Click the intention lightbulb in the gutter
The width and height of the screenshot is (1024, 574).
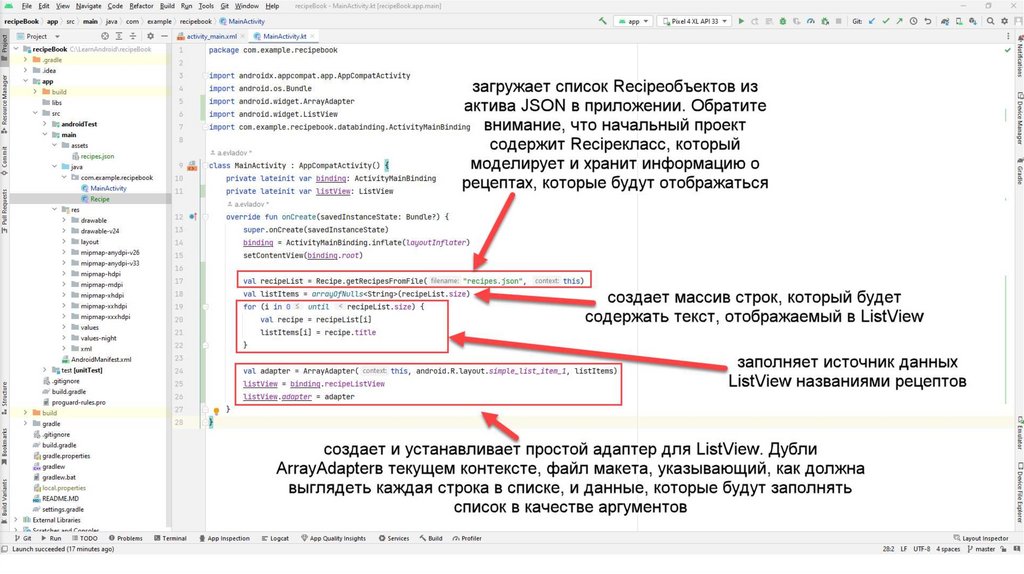(216, 411)
